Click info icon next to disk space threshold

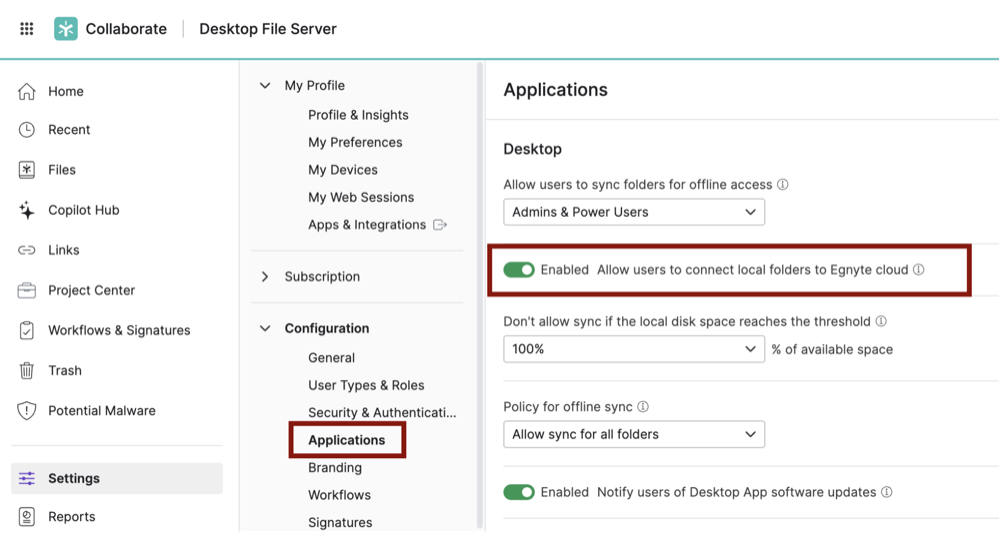pyautogui.click(x=880, y=322)
